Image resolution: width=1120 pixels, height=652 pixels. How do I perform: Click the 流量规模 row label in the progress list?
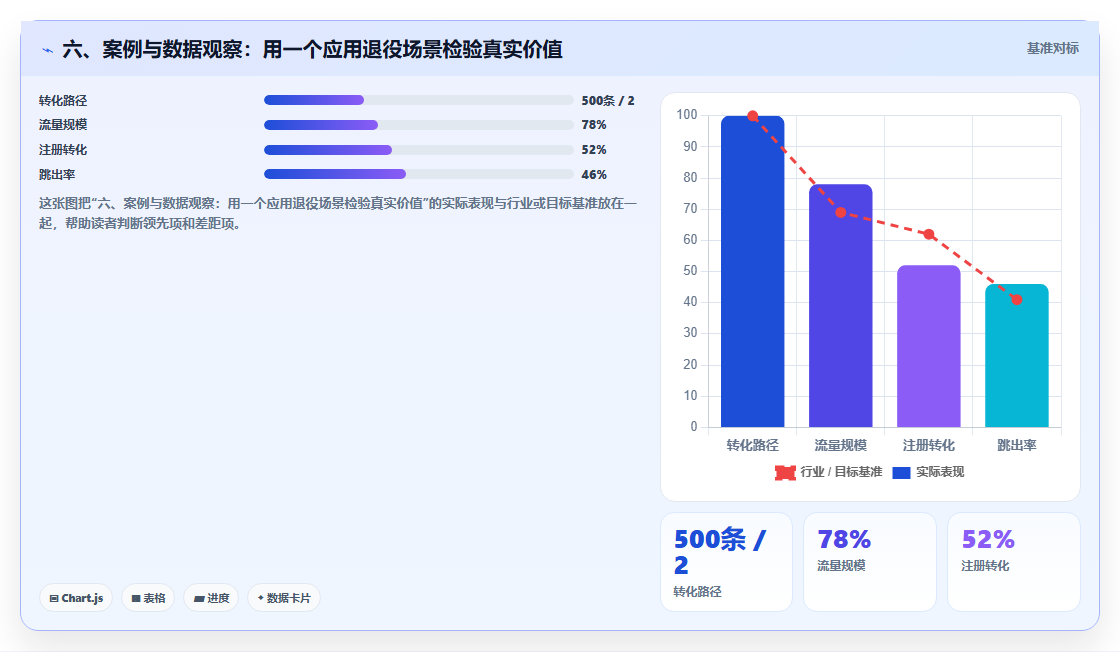pyautogui.click(x=63, y=125)
